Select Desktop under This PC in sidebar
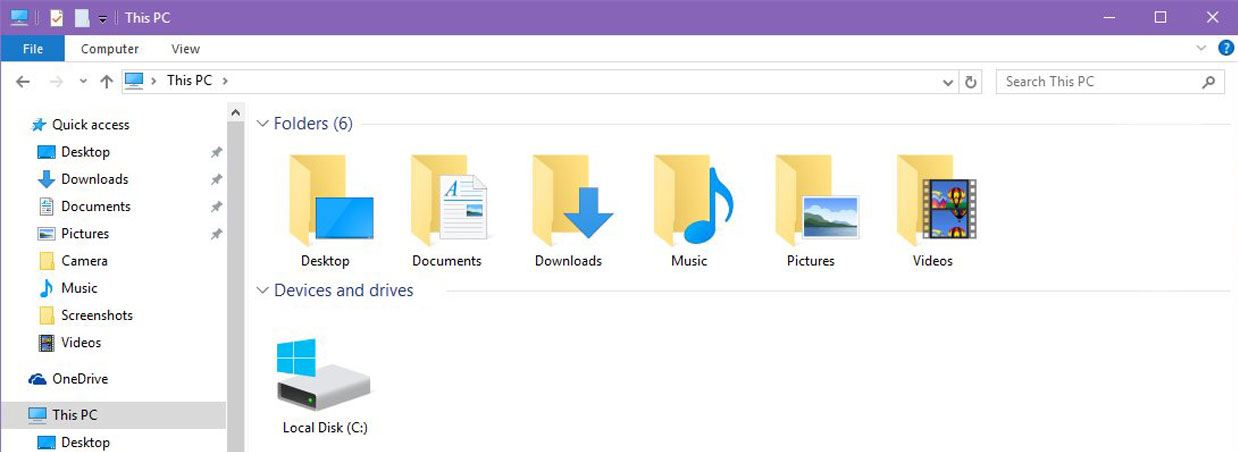The image size is (1238, 452). (x=85, y=442)
